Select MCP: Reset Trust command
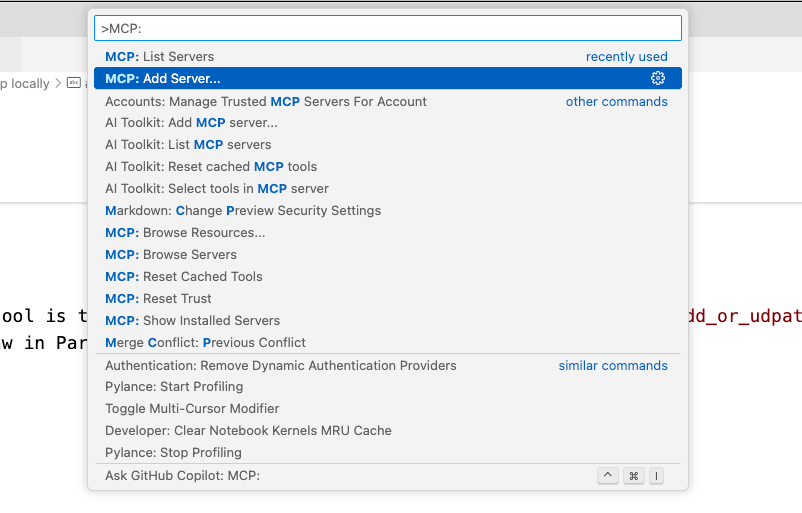The width and height of the screenshot is (802, 513). (388, 299)
